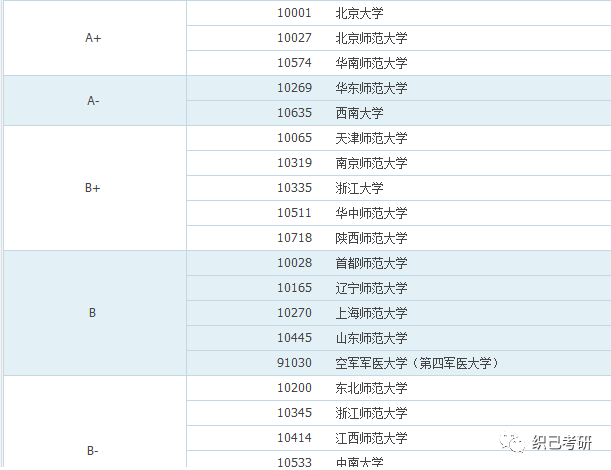Click the A- grade cell
This screenshot has width=611, height=470.
click(95, 101)
